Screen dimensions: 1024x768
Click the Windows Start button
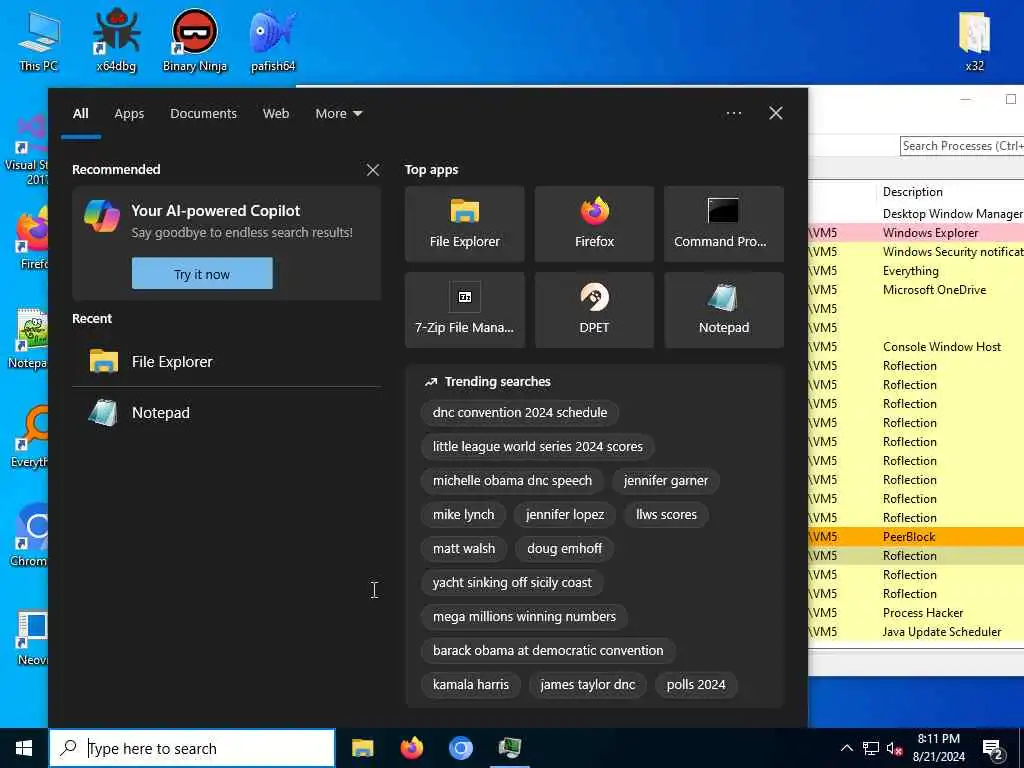click(24, 748)
